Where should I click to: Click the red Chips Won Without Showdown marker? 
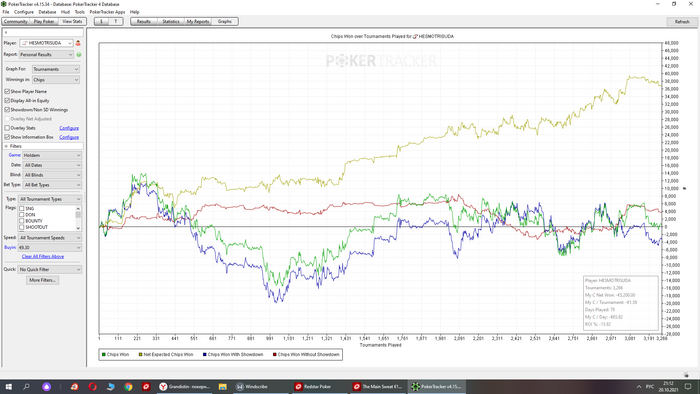point(275,354)
